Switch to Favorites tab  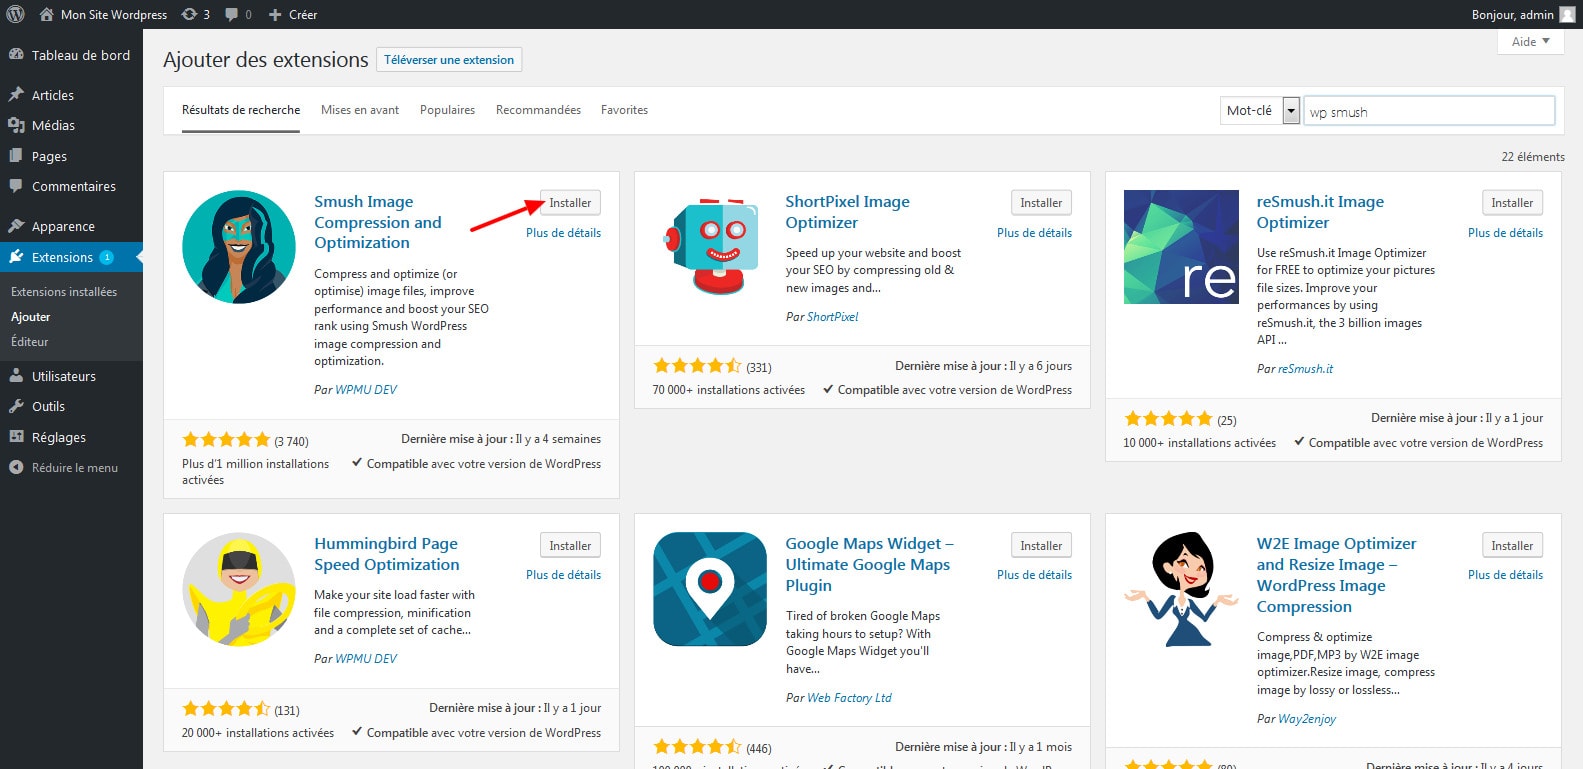624,110
